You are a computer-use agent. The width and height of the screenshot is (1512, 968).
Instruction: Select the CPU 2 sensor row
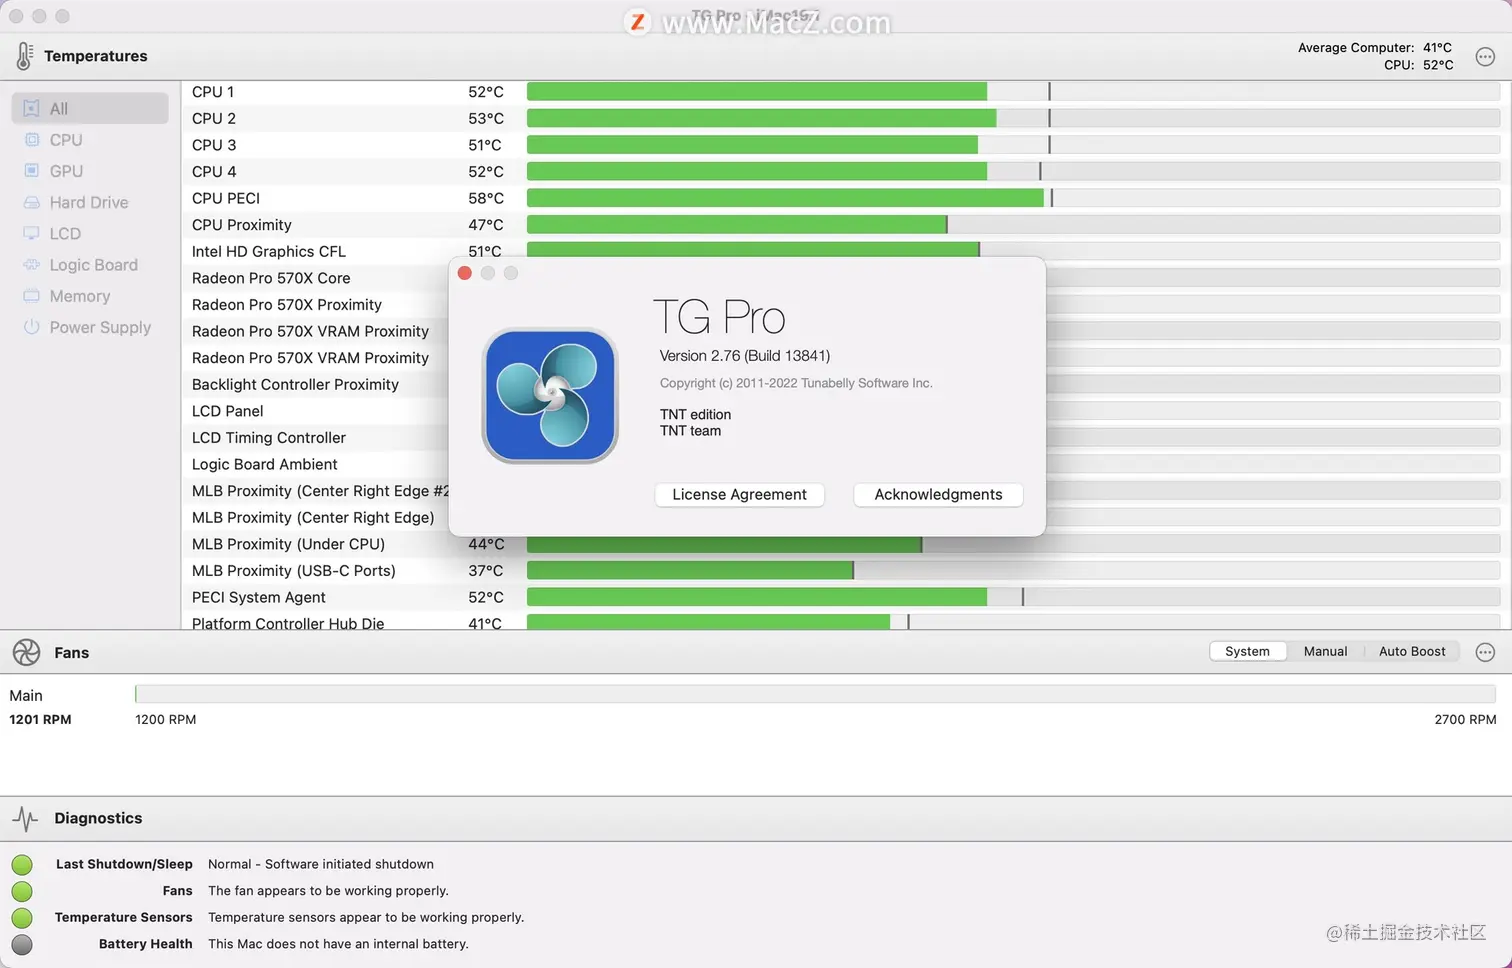(846, 118)
